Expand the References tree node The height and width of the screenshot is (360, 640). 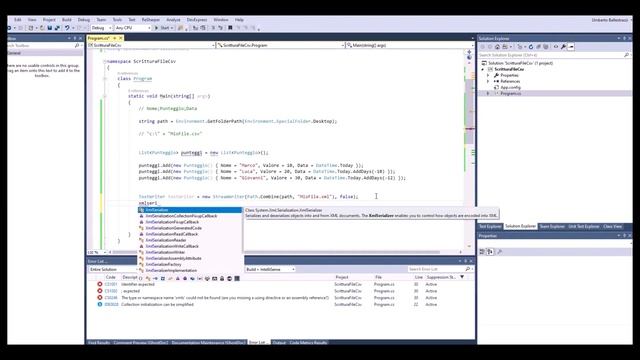(x=488, y=82)
